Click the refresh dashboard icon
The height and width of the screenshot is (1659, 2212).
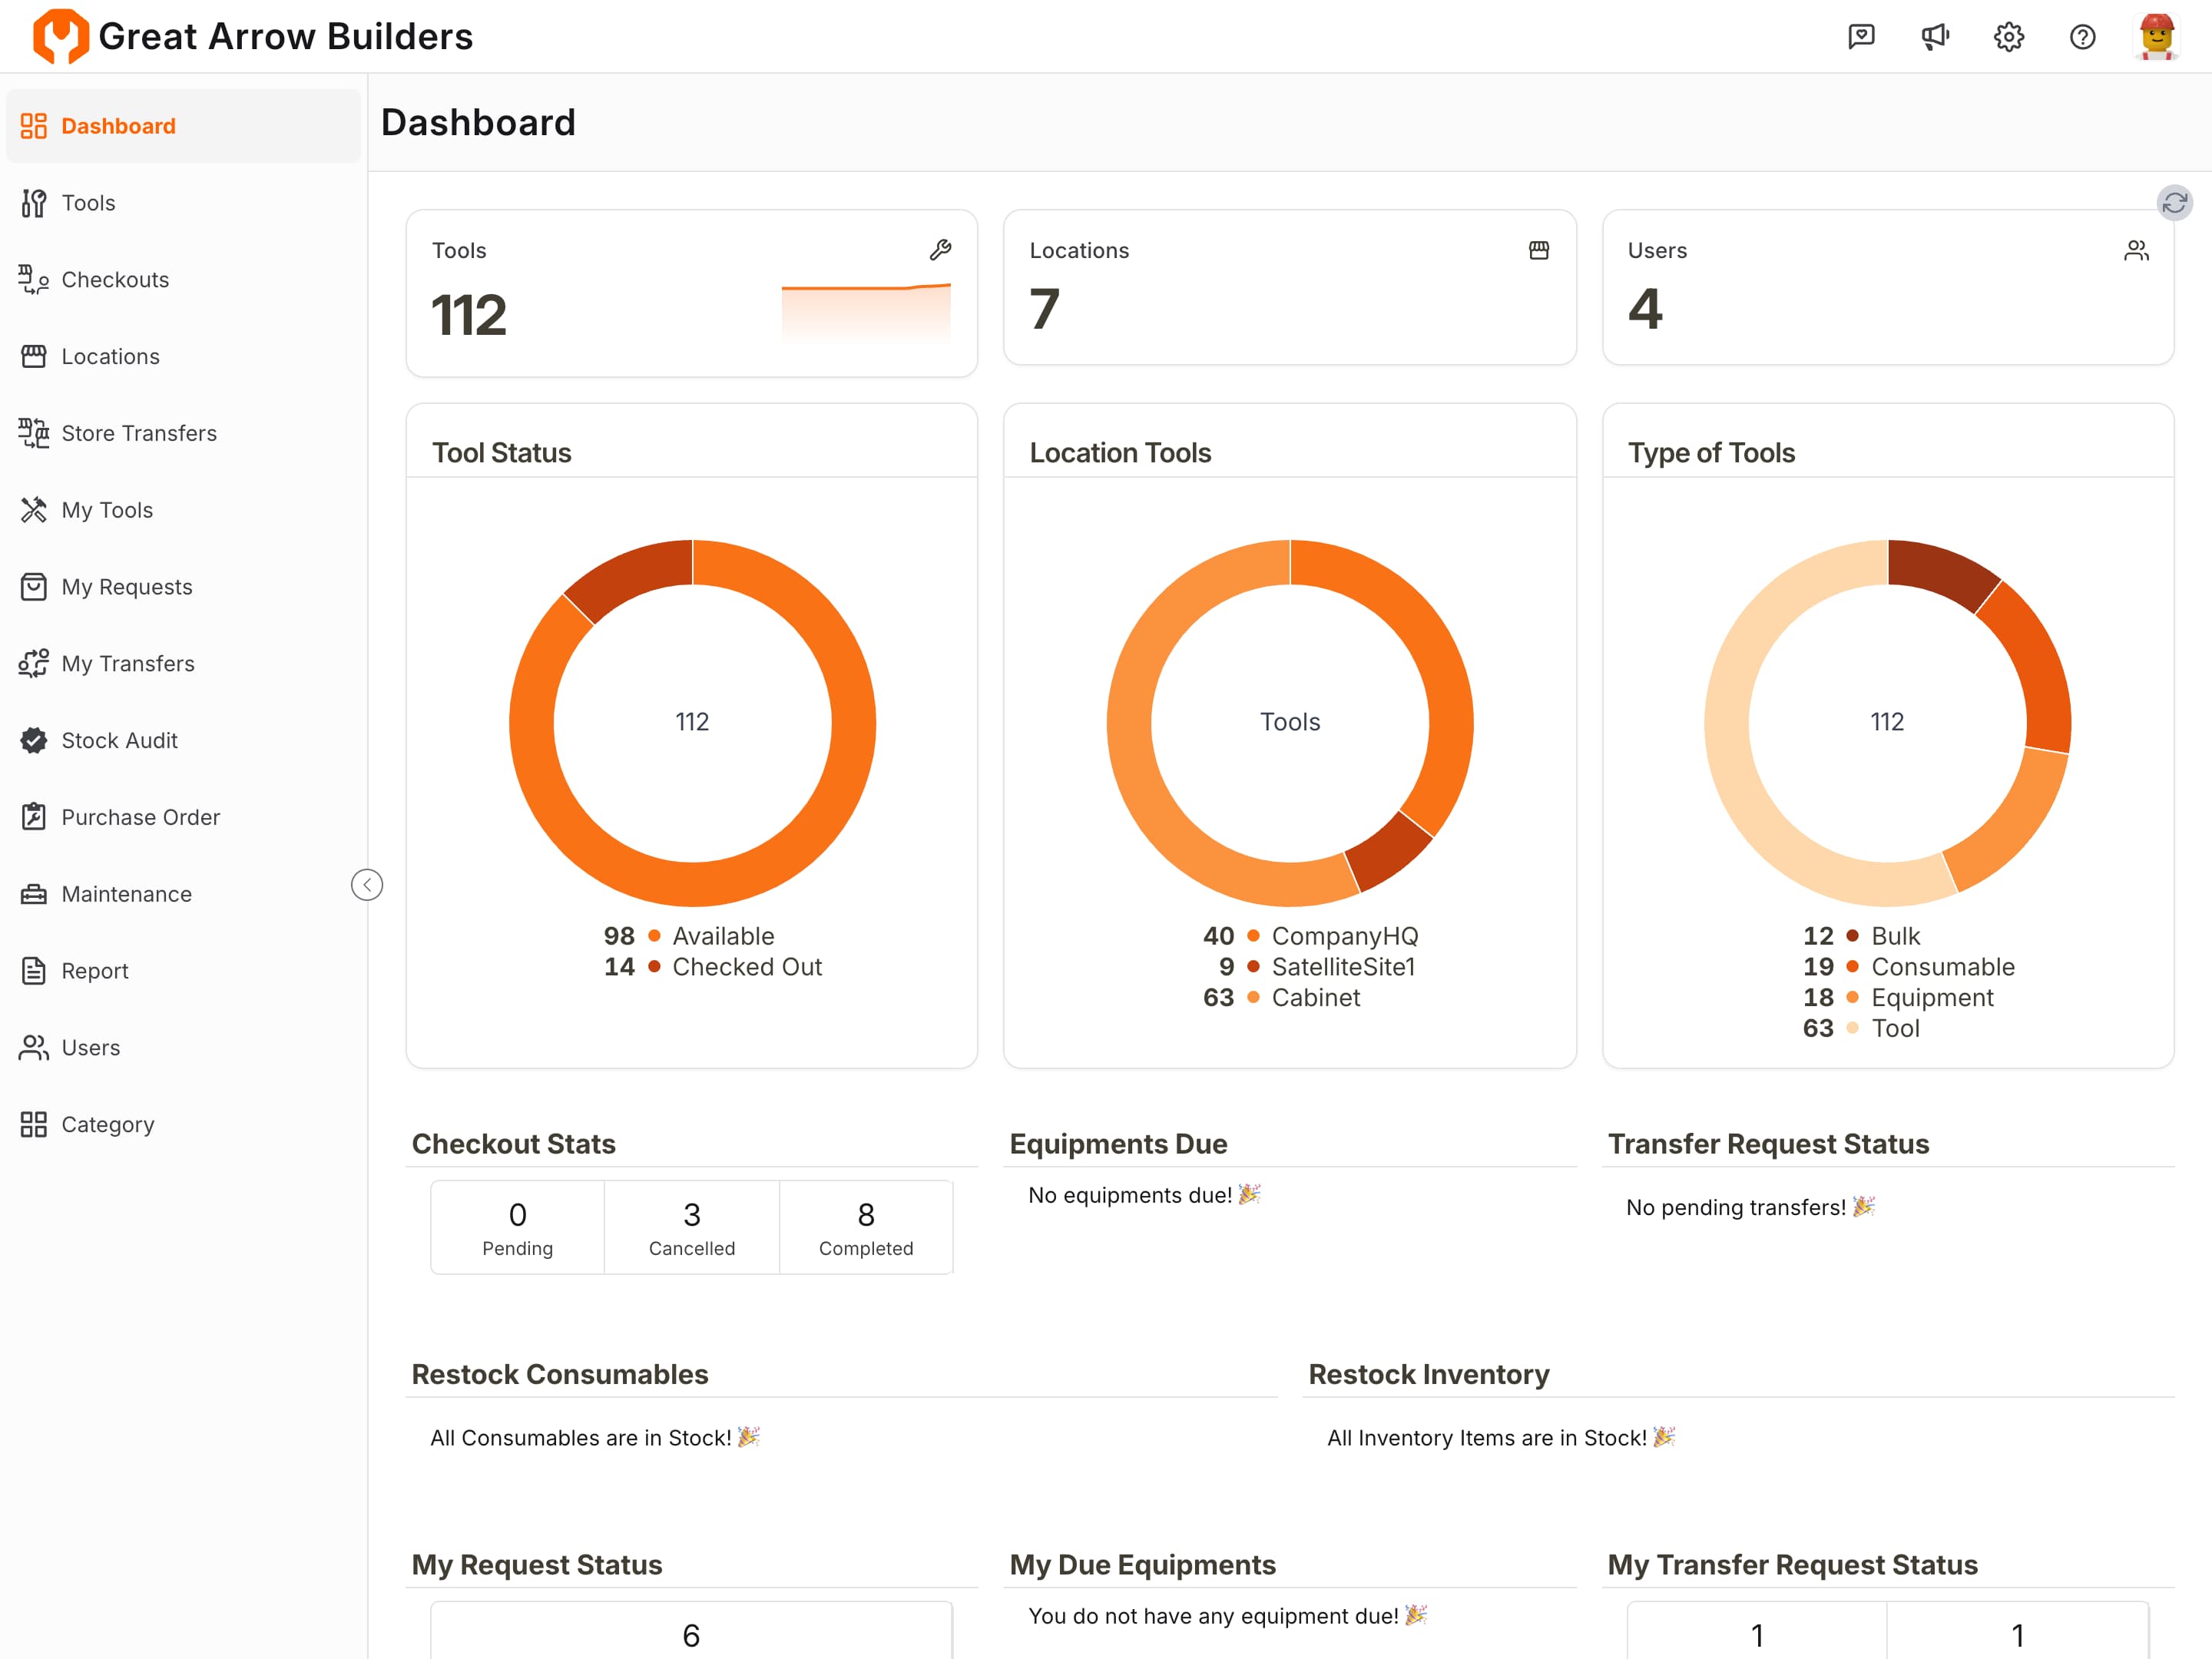tap(2174, 203)
